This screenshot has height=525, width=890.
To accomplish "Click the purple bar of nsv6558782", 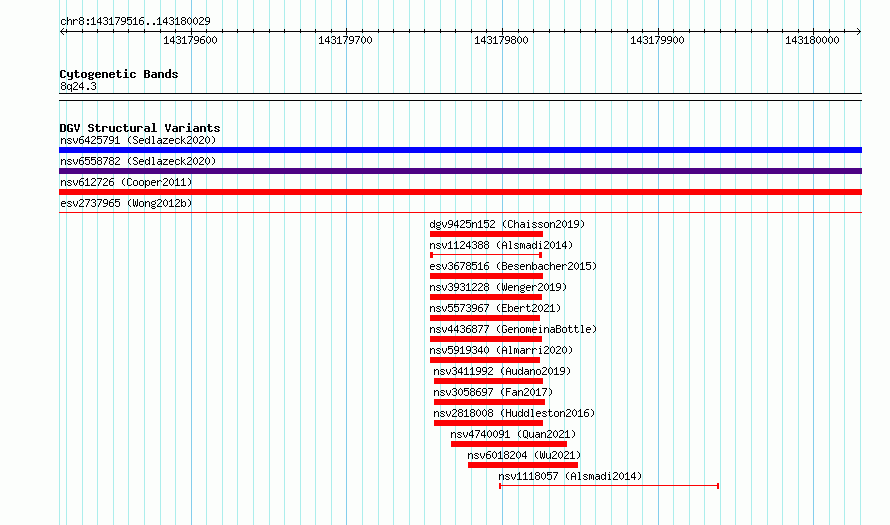I will pyautogui.click(x=460, y=171).
